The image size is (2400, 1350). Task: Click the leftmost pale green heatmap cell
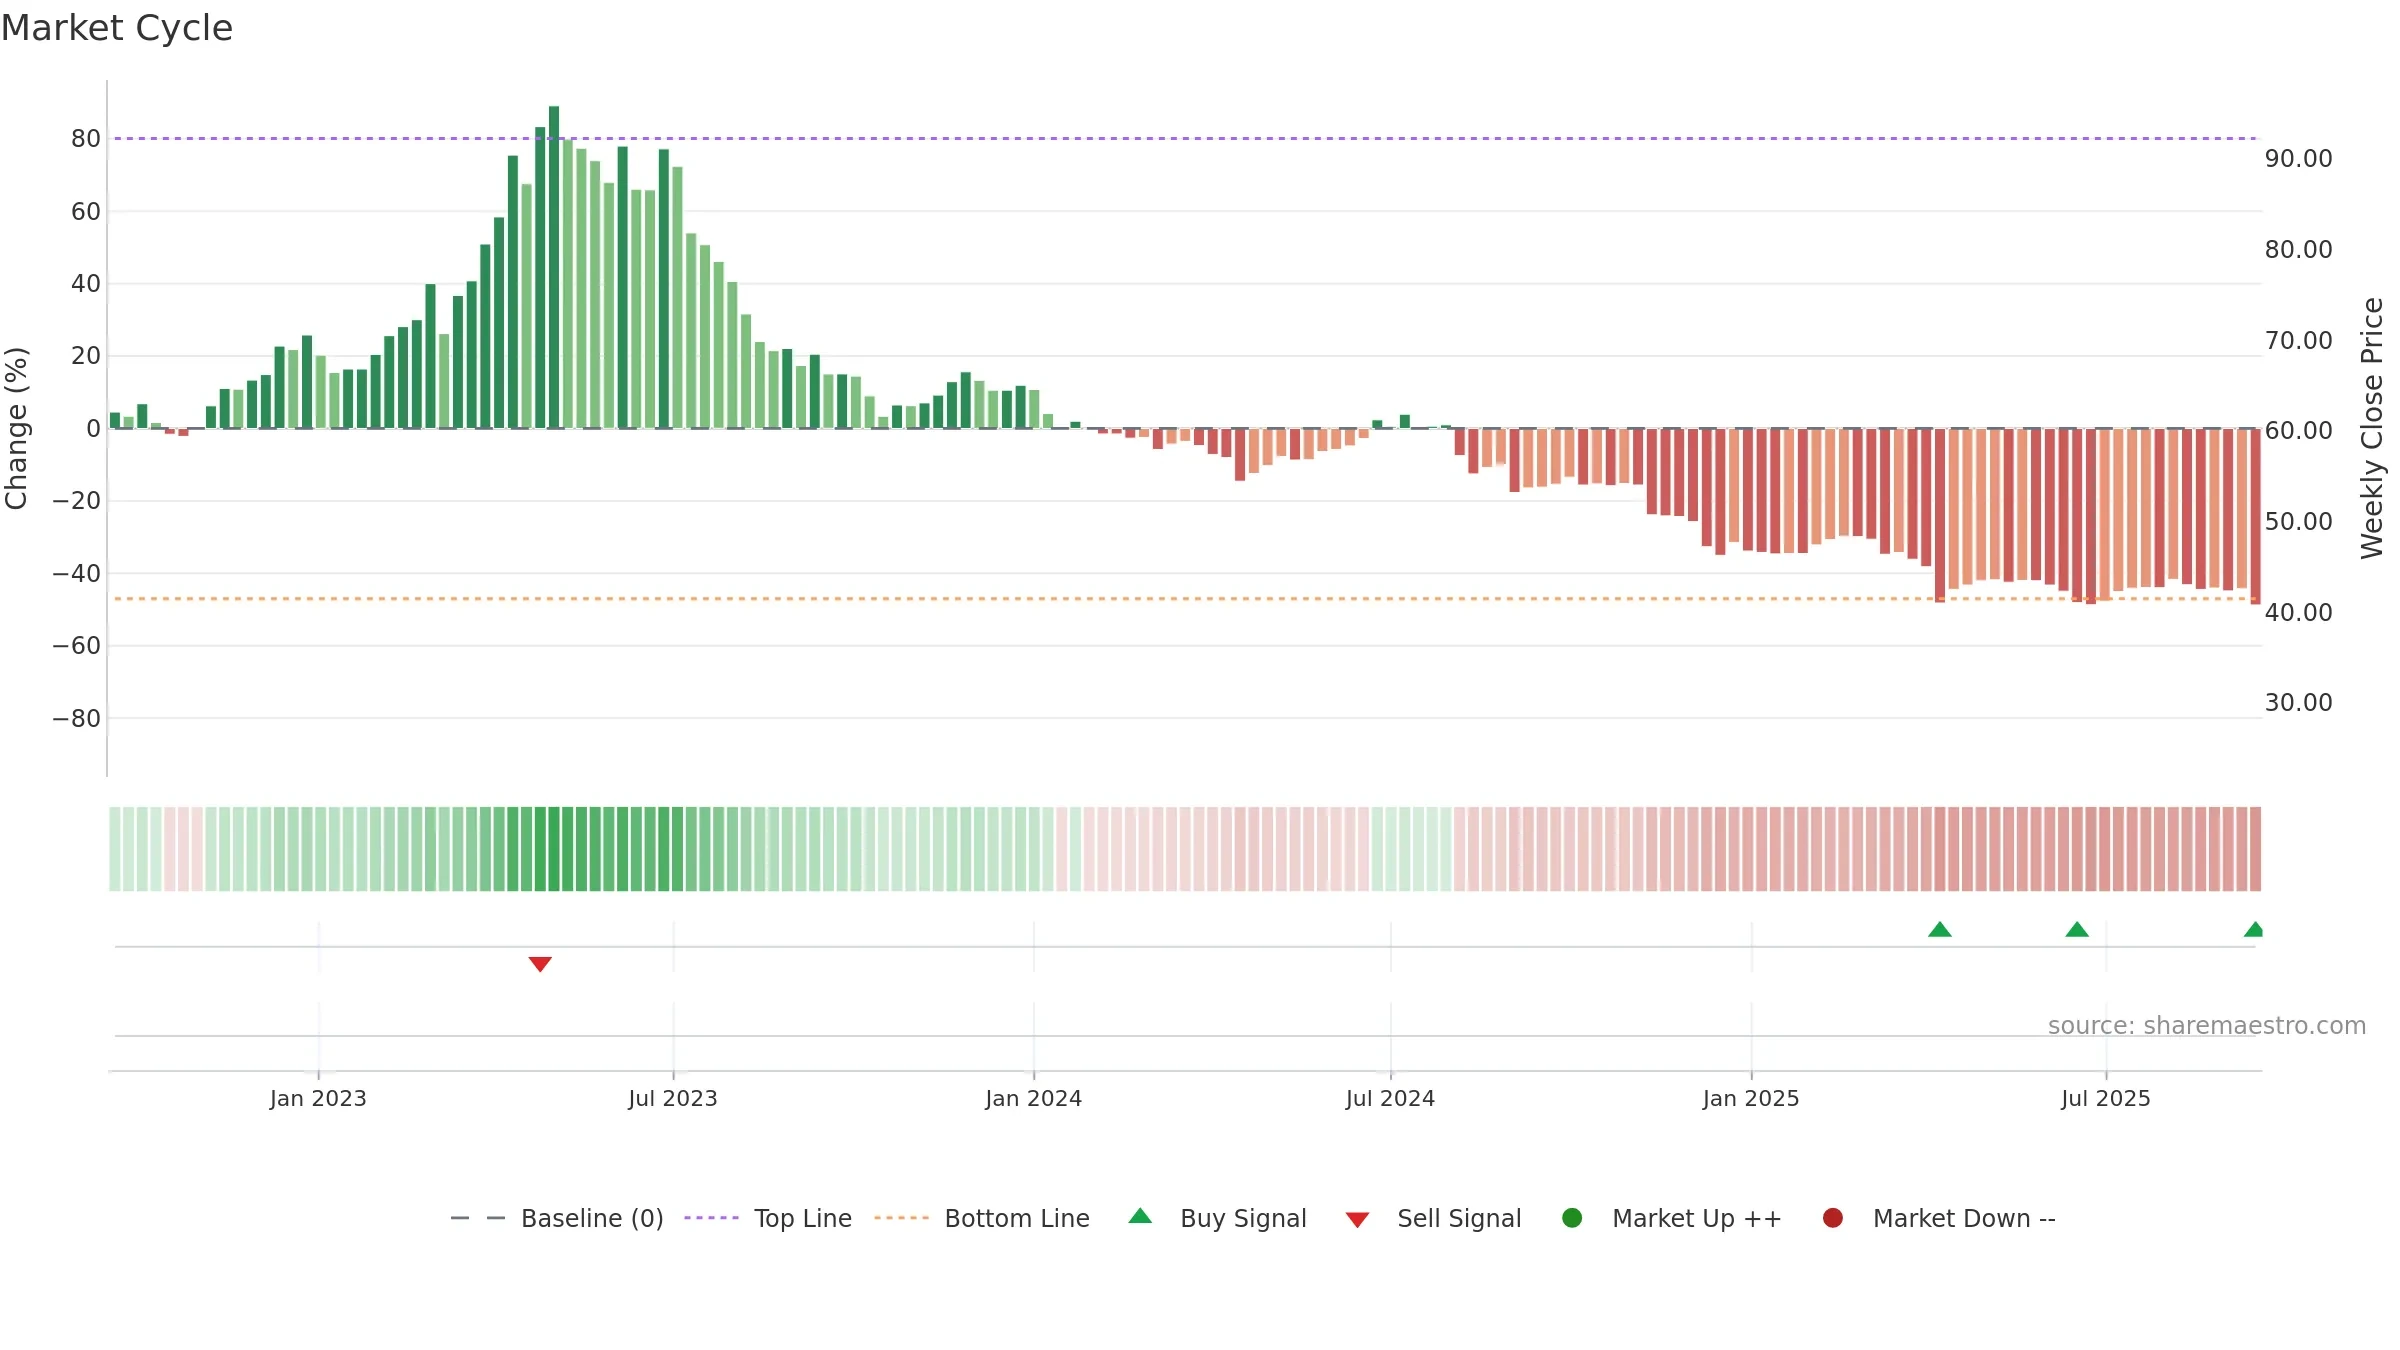(115, 849)
